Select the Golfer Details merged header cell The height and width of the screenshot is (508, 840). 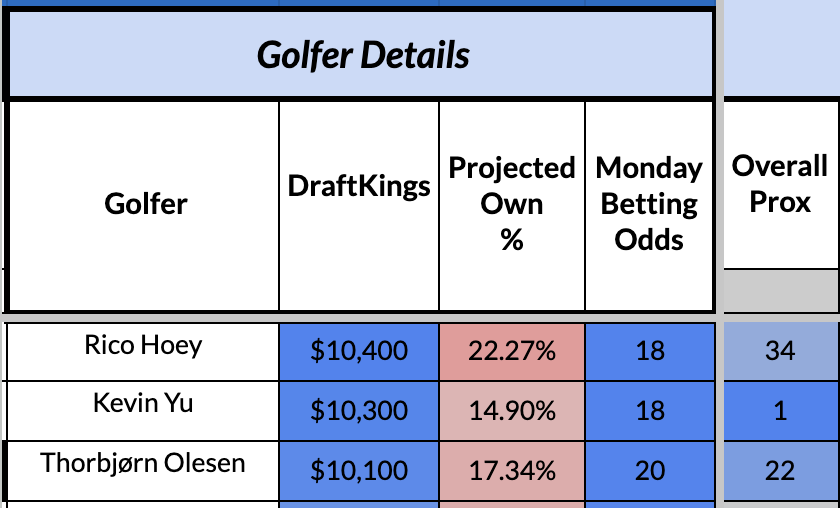[x=362, y=55]
